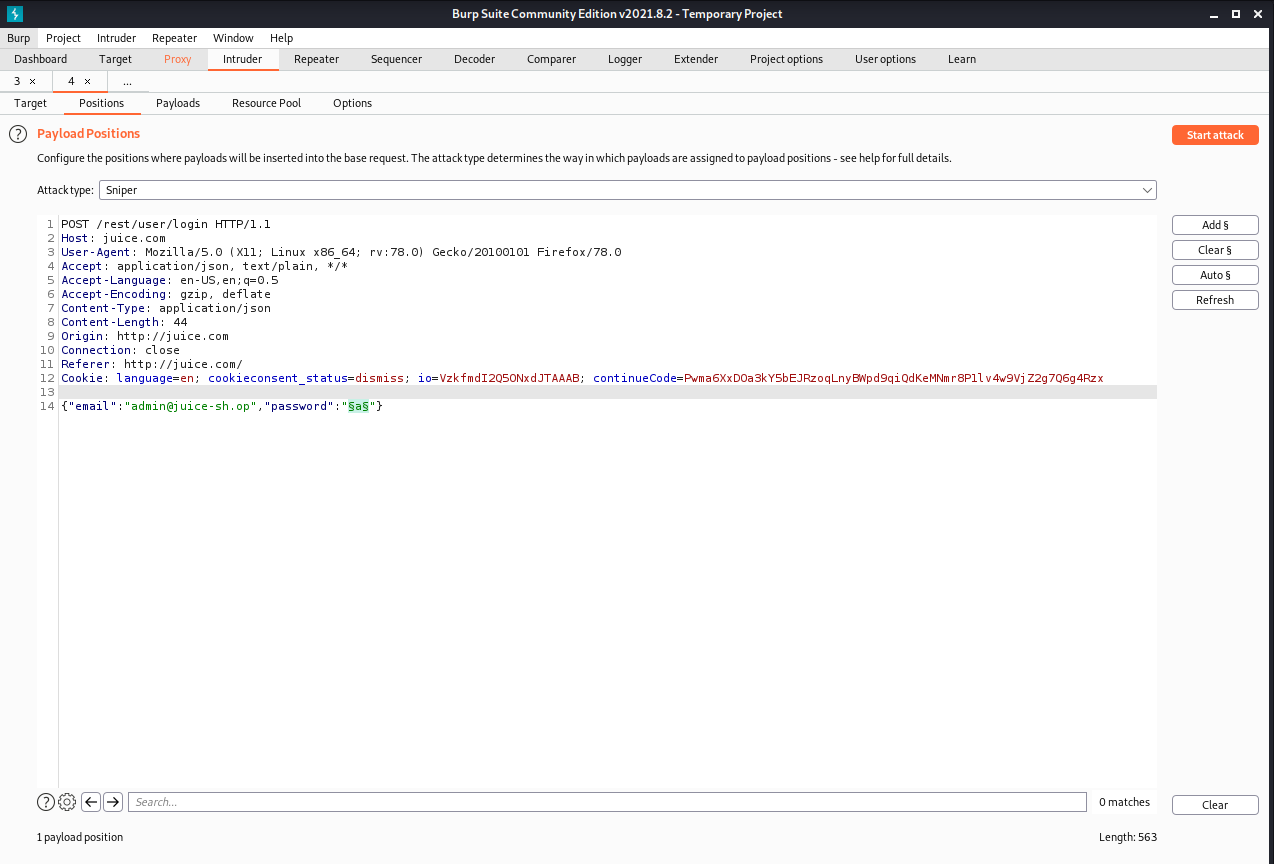Click the Content-Type: application/json line
1274x864 pixels.
[x=166, y=308]
